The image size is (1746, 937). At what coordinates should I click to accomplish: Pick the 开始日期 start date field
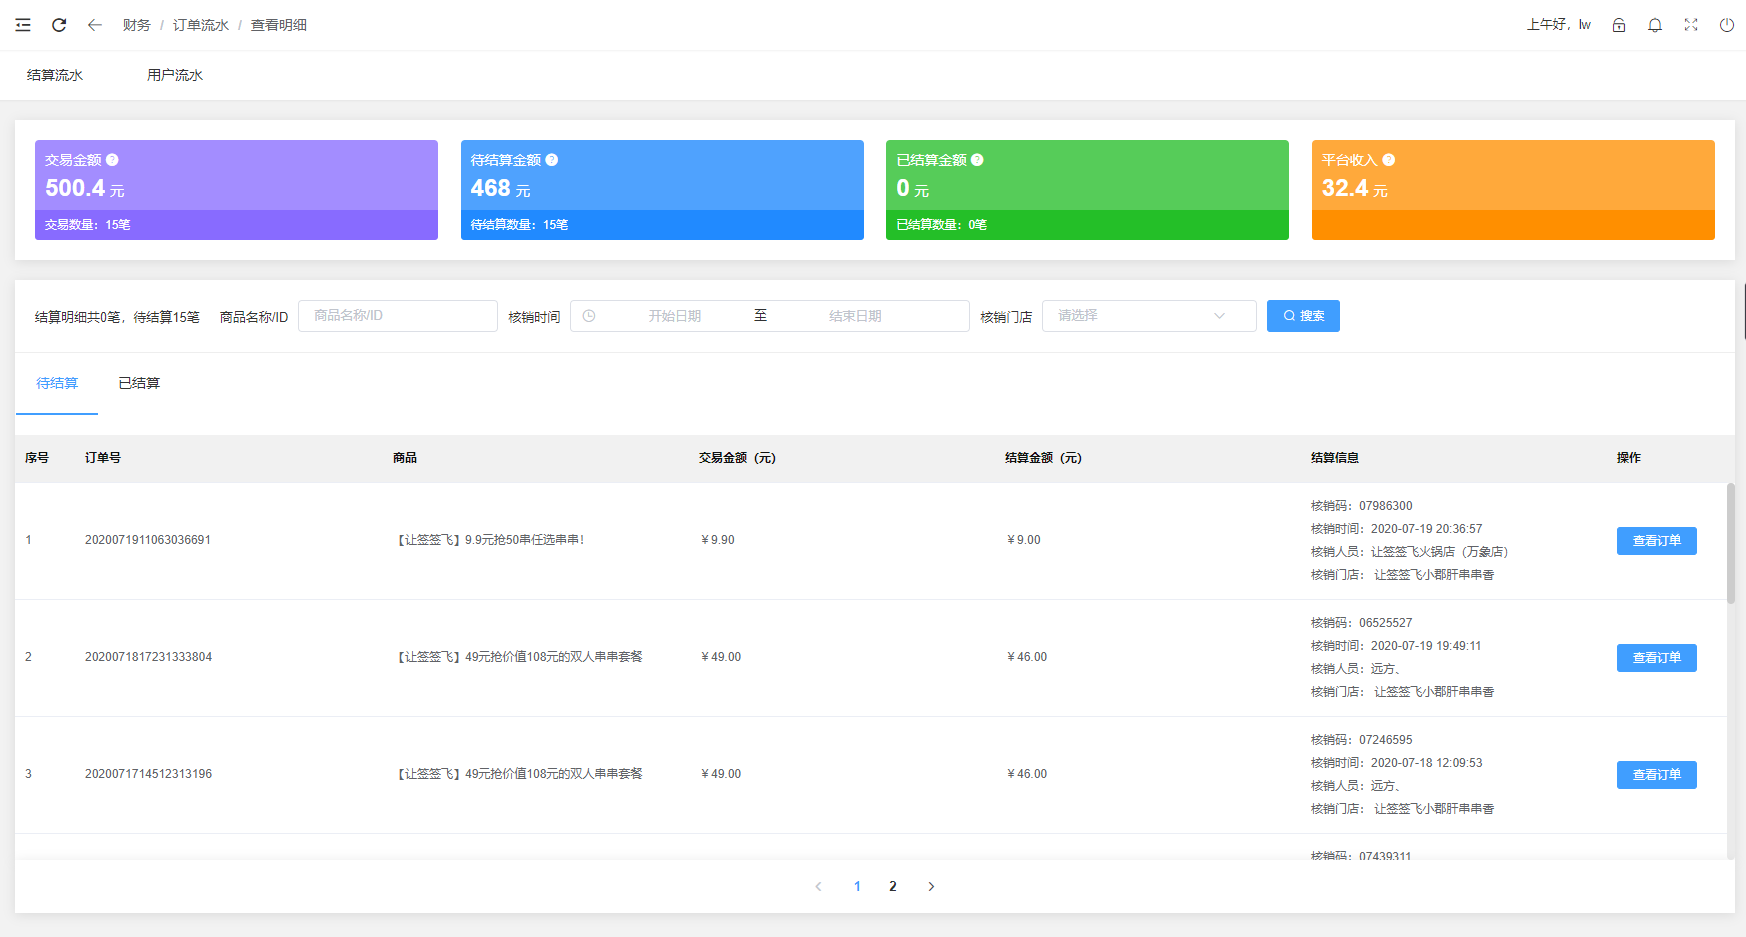pyautogui.click(x=675, y=316)
